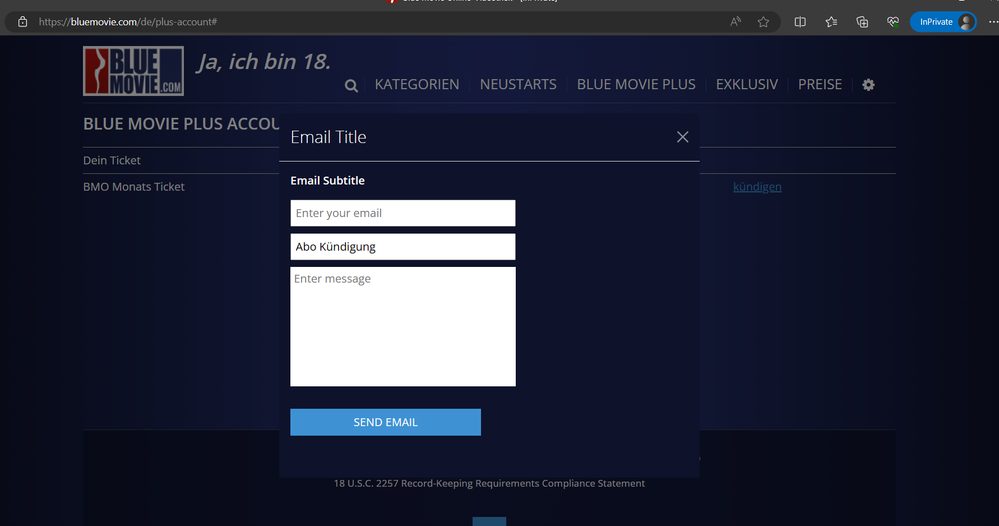Open Browser essentials heart icon
Viewport: 999px width, 526px height.
893,22
